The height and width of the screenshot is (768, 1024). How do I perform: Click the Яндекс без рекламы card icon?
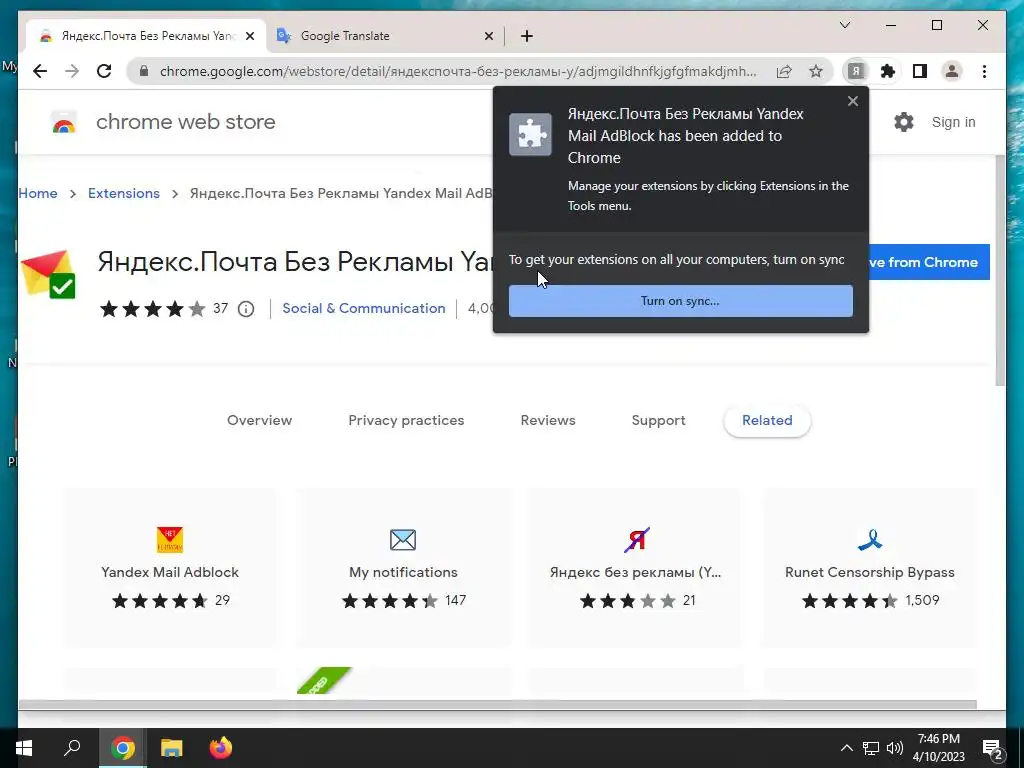[x=637, y=539]
